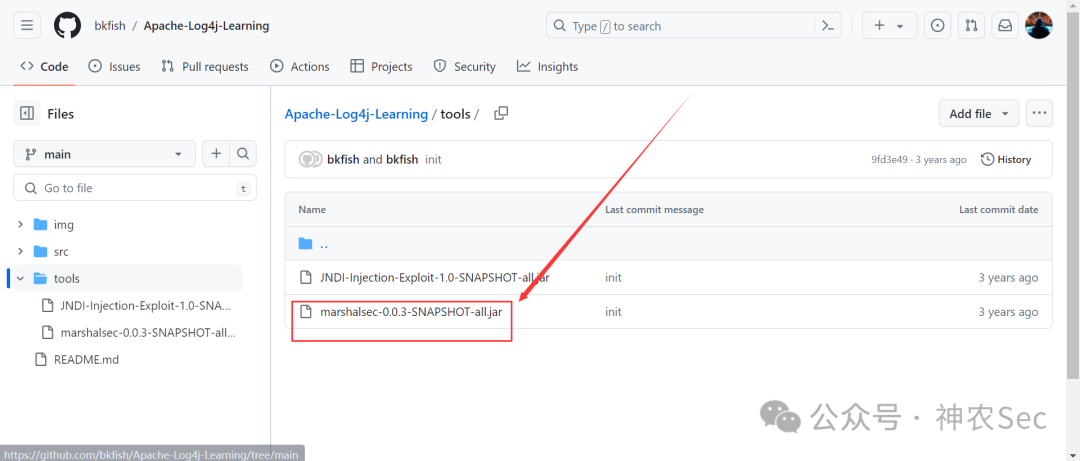The width and height of the screenshot is (1080, 461).
Task: Expand the src folder chevron
Action: (x=21, y=252)
